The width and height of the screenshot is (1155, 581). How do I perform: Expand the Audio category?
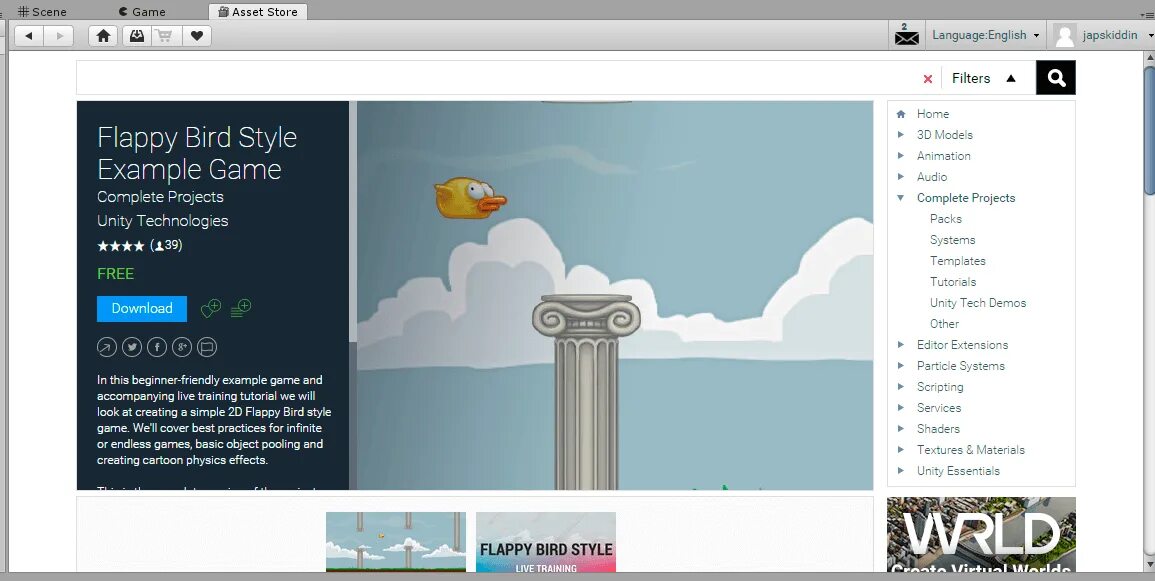click(901, 177)
